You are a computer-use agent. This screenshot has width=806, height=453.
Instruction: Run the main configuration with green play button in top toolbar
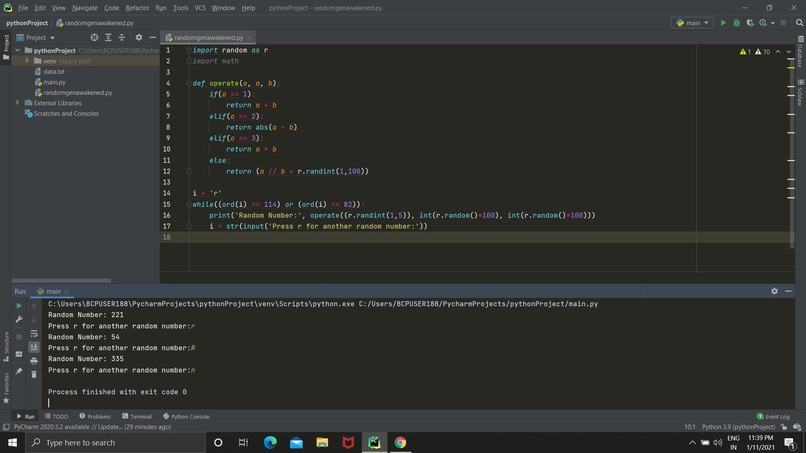click(723, 23)
